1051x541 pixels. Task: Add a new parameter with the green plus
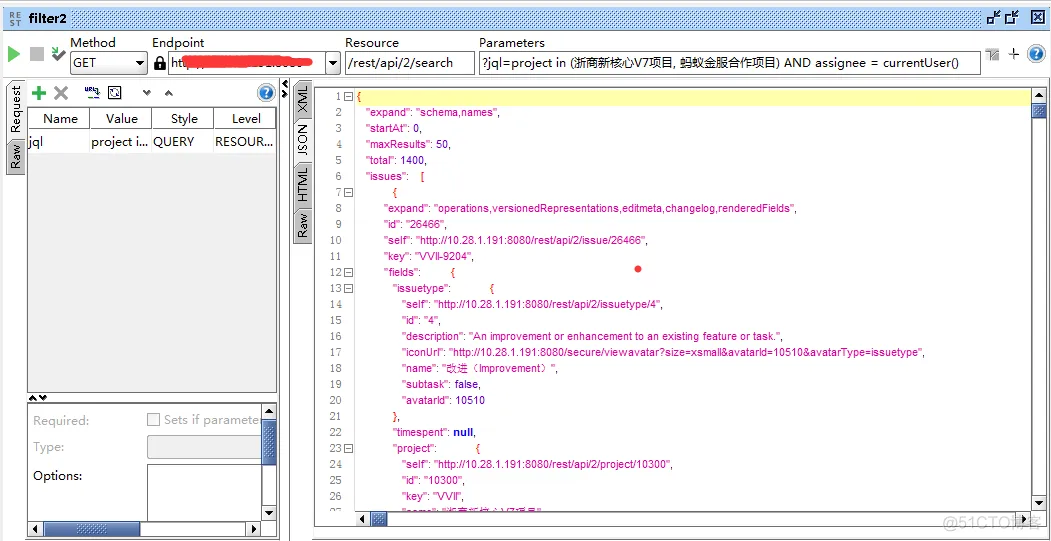[x=39, y=93]
